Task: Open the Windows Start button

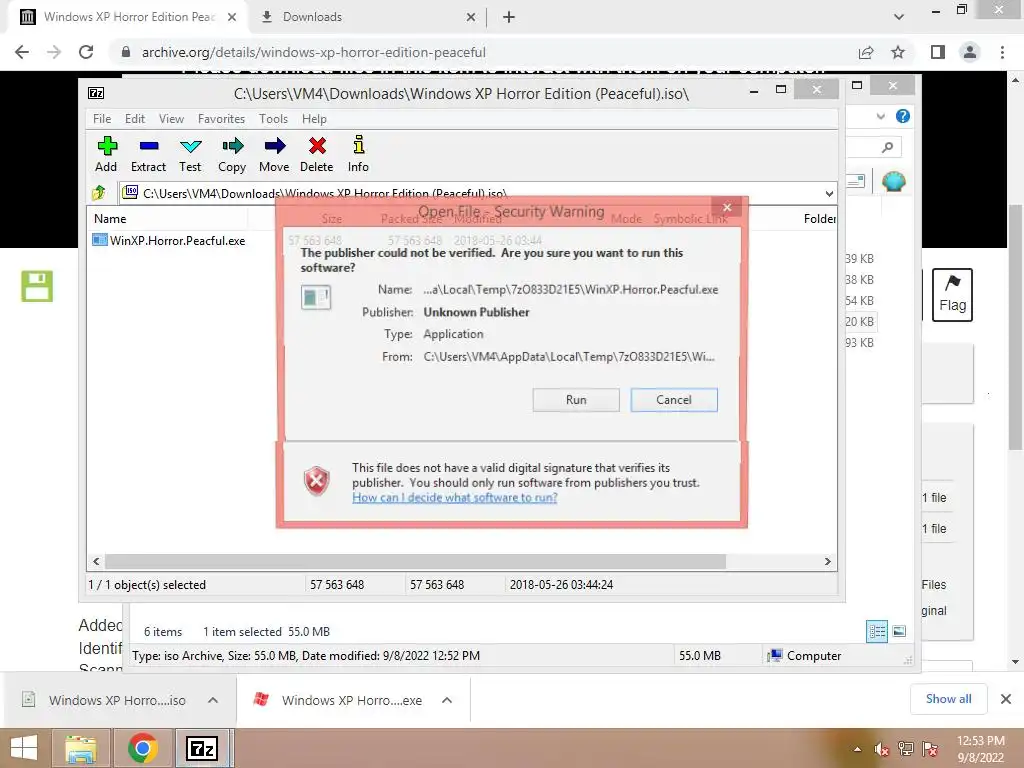Action: point(24,748)
